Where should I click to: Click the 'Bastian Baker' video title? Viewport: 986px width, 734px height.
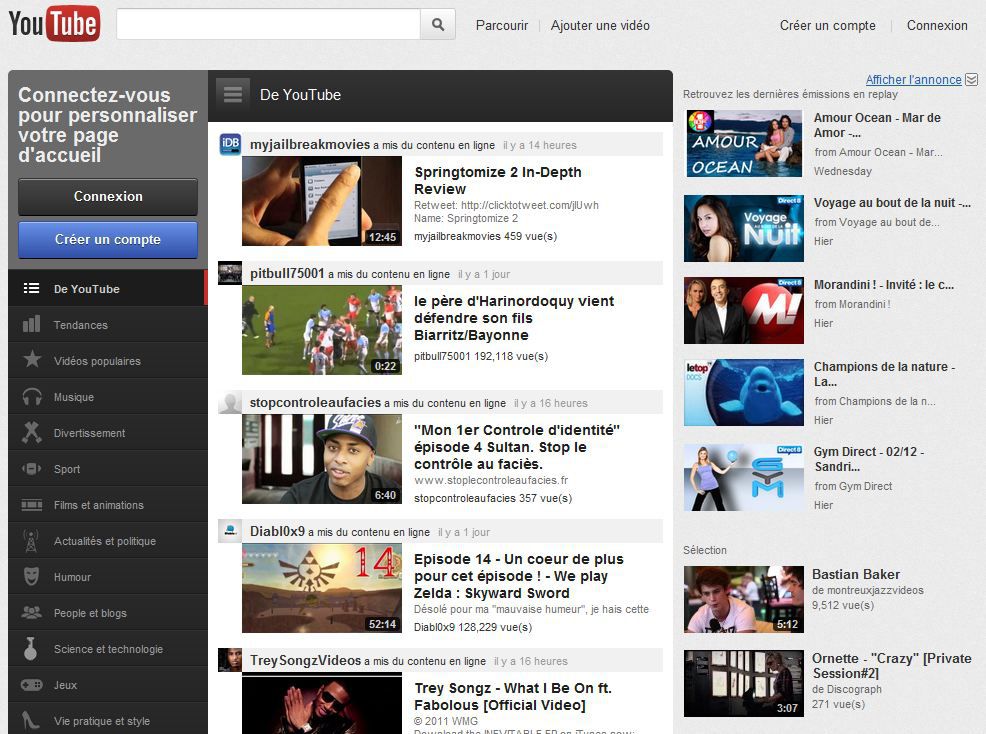[856, 574]
